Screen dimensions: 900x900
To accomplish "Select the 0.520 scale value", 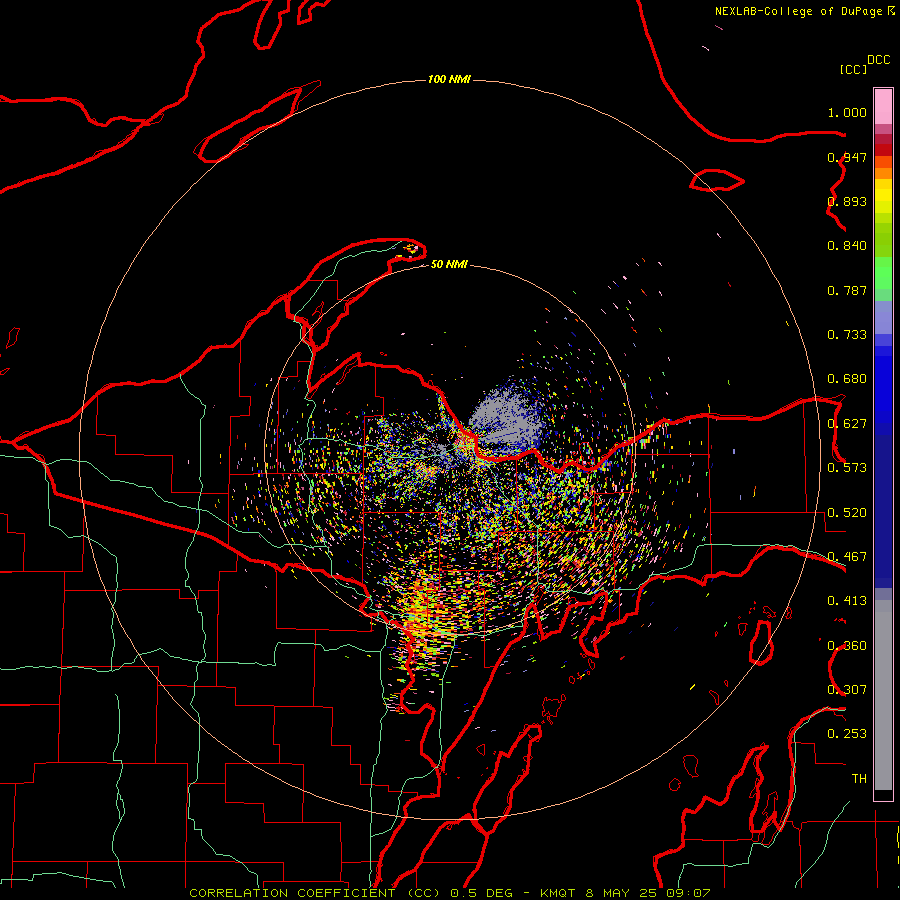I will click(x=847, y=513).
